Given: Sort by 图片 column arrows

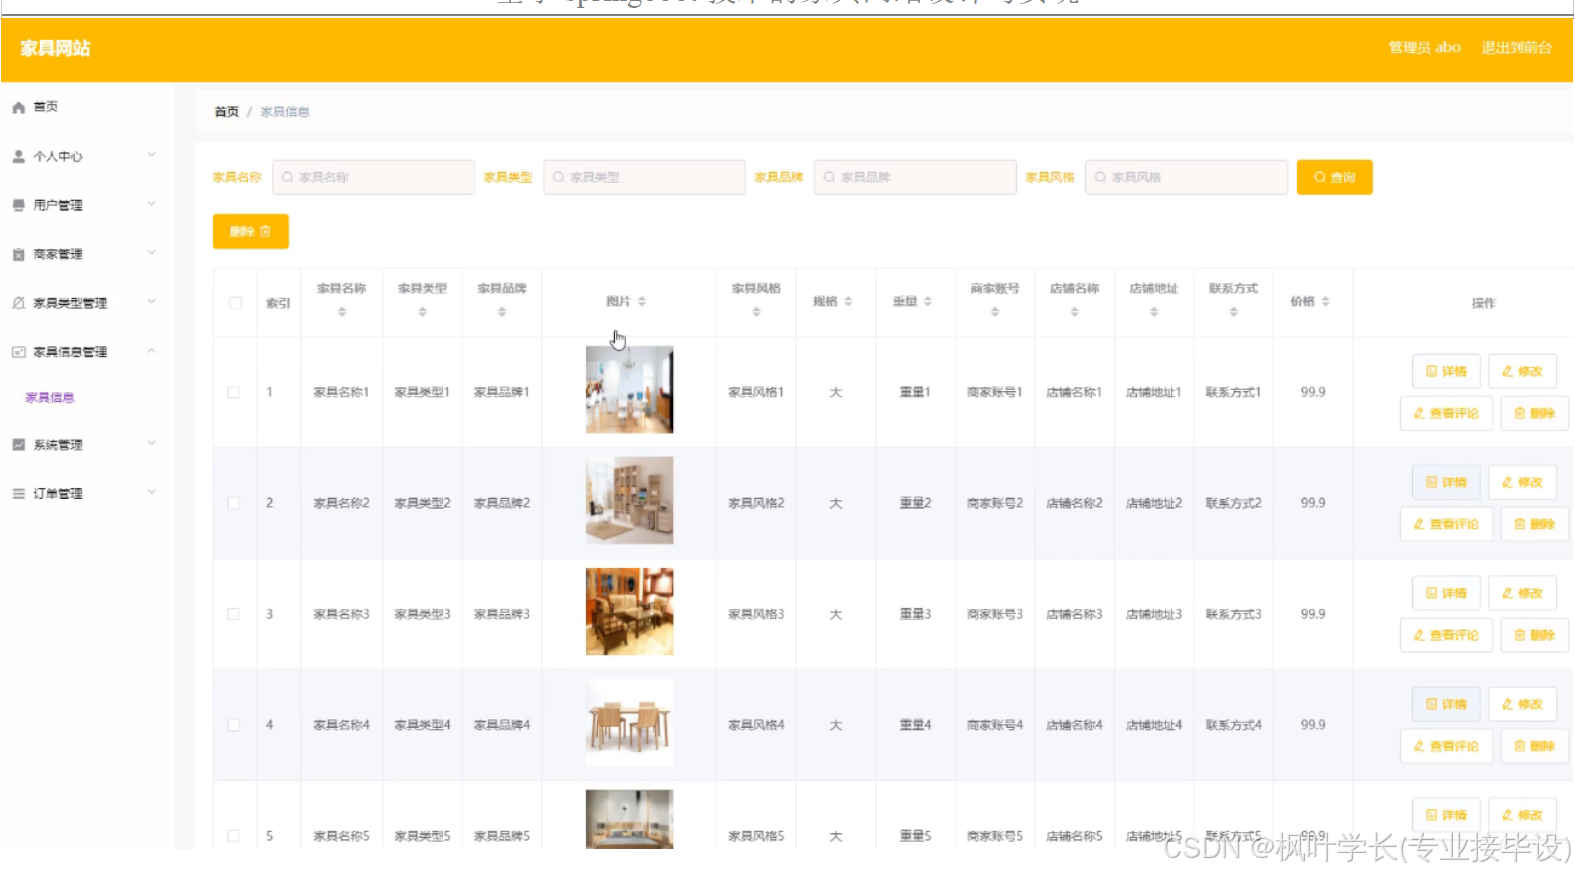Looking at the screenshot, I should tap(642, 301).
